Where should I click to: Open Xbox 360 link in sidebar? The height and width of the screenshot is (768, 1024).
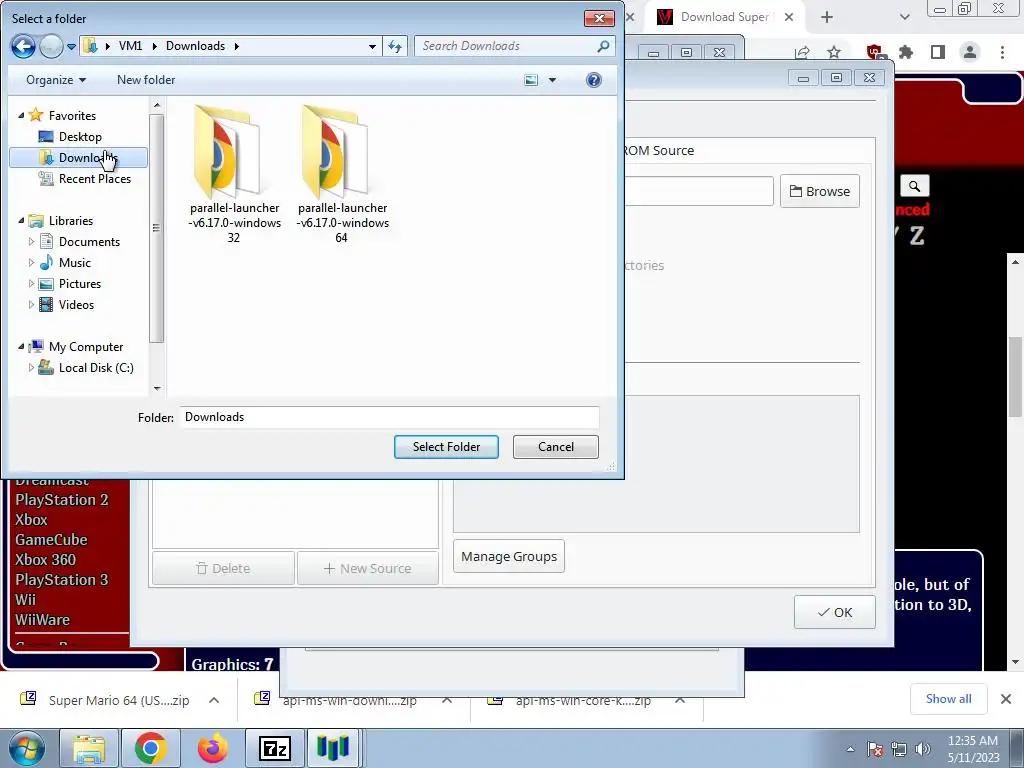point(45,560)
